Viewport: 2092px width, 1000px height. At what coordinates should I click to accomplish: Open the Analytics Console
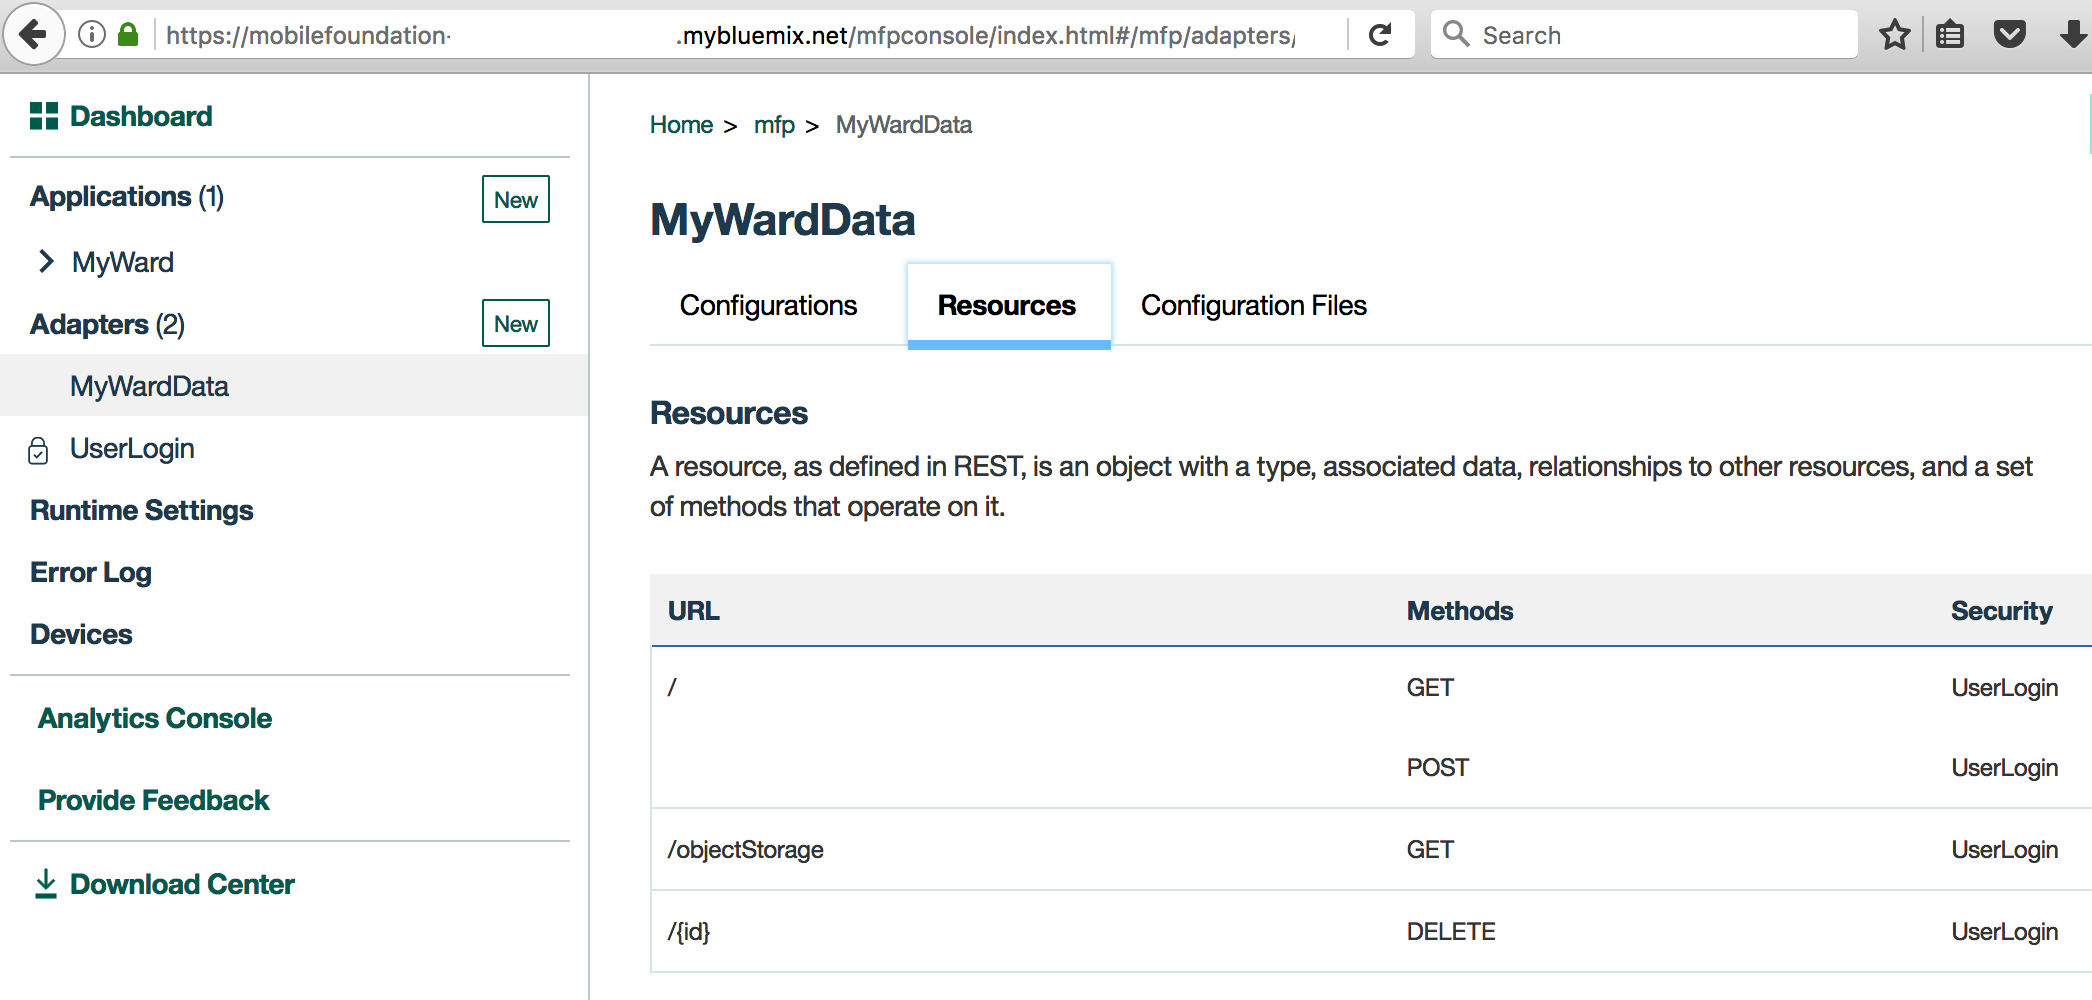click(x=153, y=717)
